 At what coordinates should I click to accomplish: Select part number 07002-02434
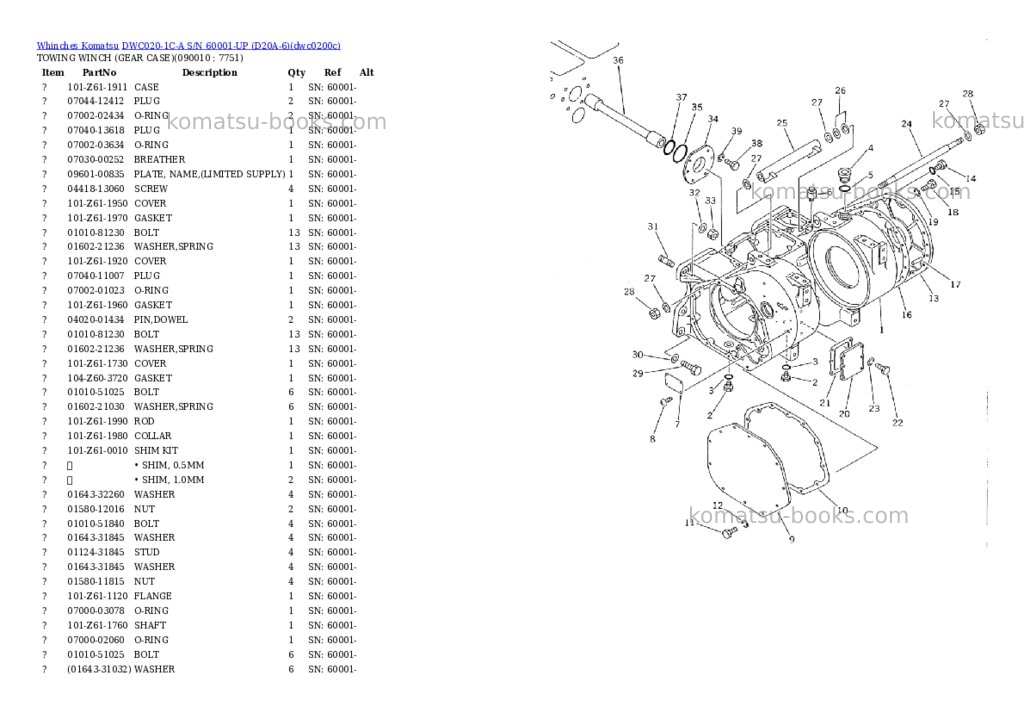click(x=95, y=116)
